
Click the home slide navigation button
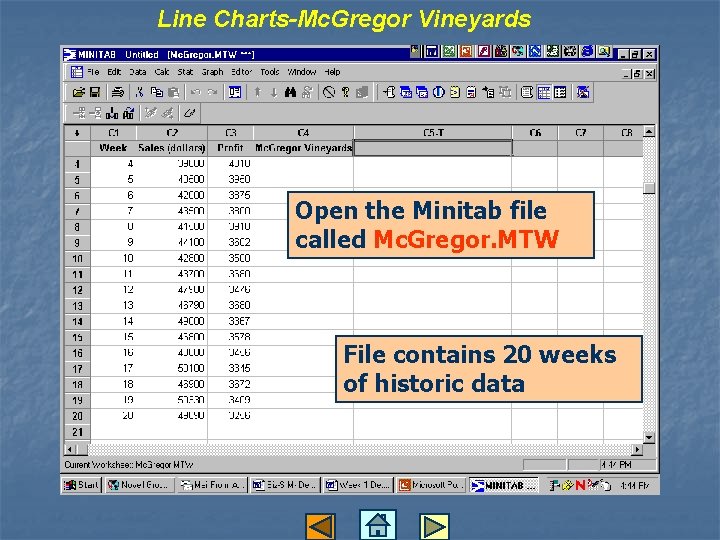pyautogui.click(x=377, y=524)
